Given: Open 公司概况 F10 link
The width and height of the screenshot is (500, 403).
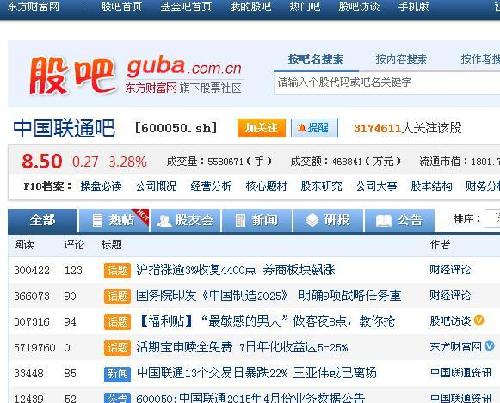Looking at the screenshot, I should 156,186.
